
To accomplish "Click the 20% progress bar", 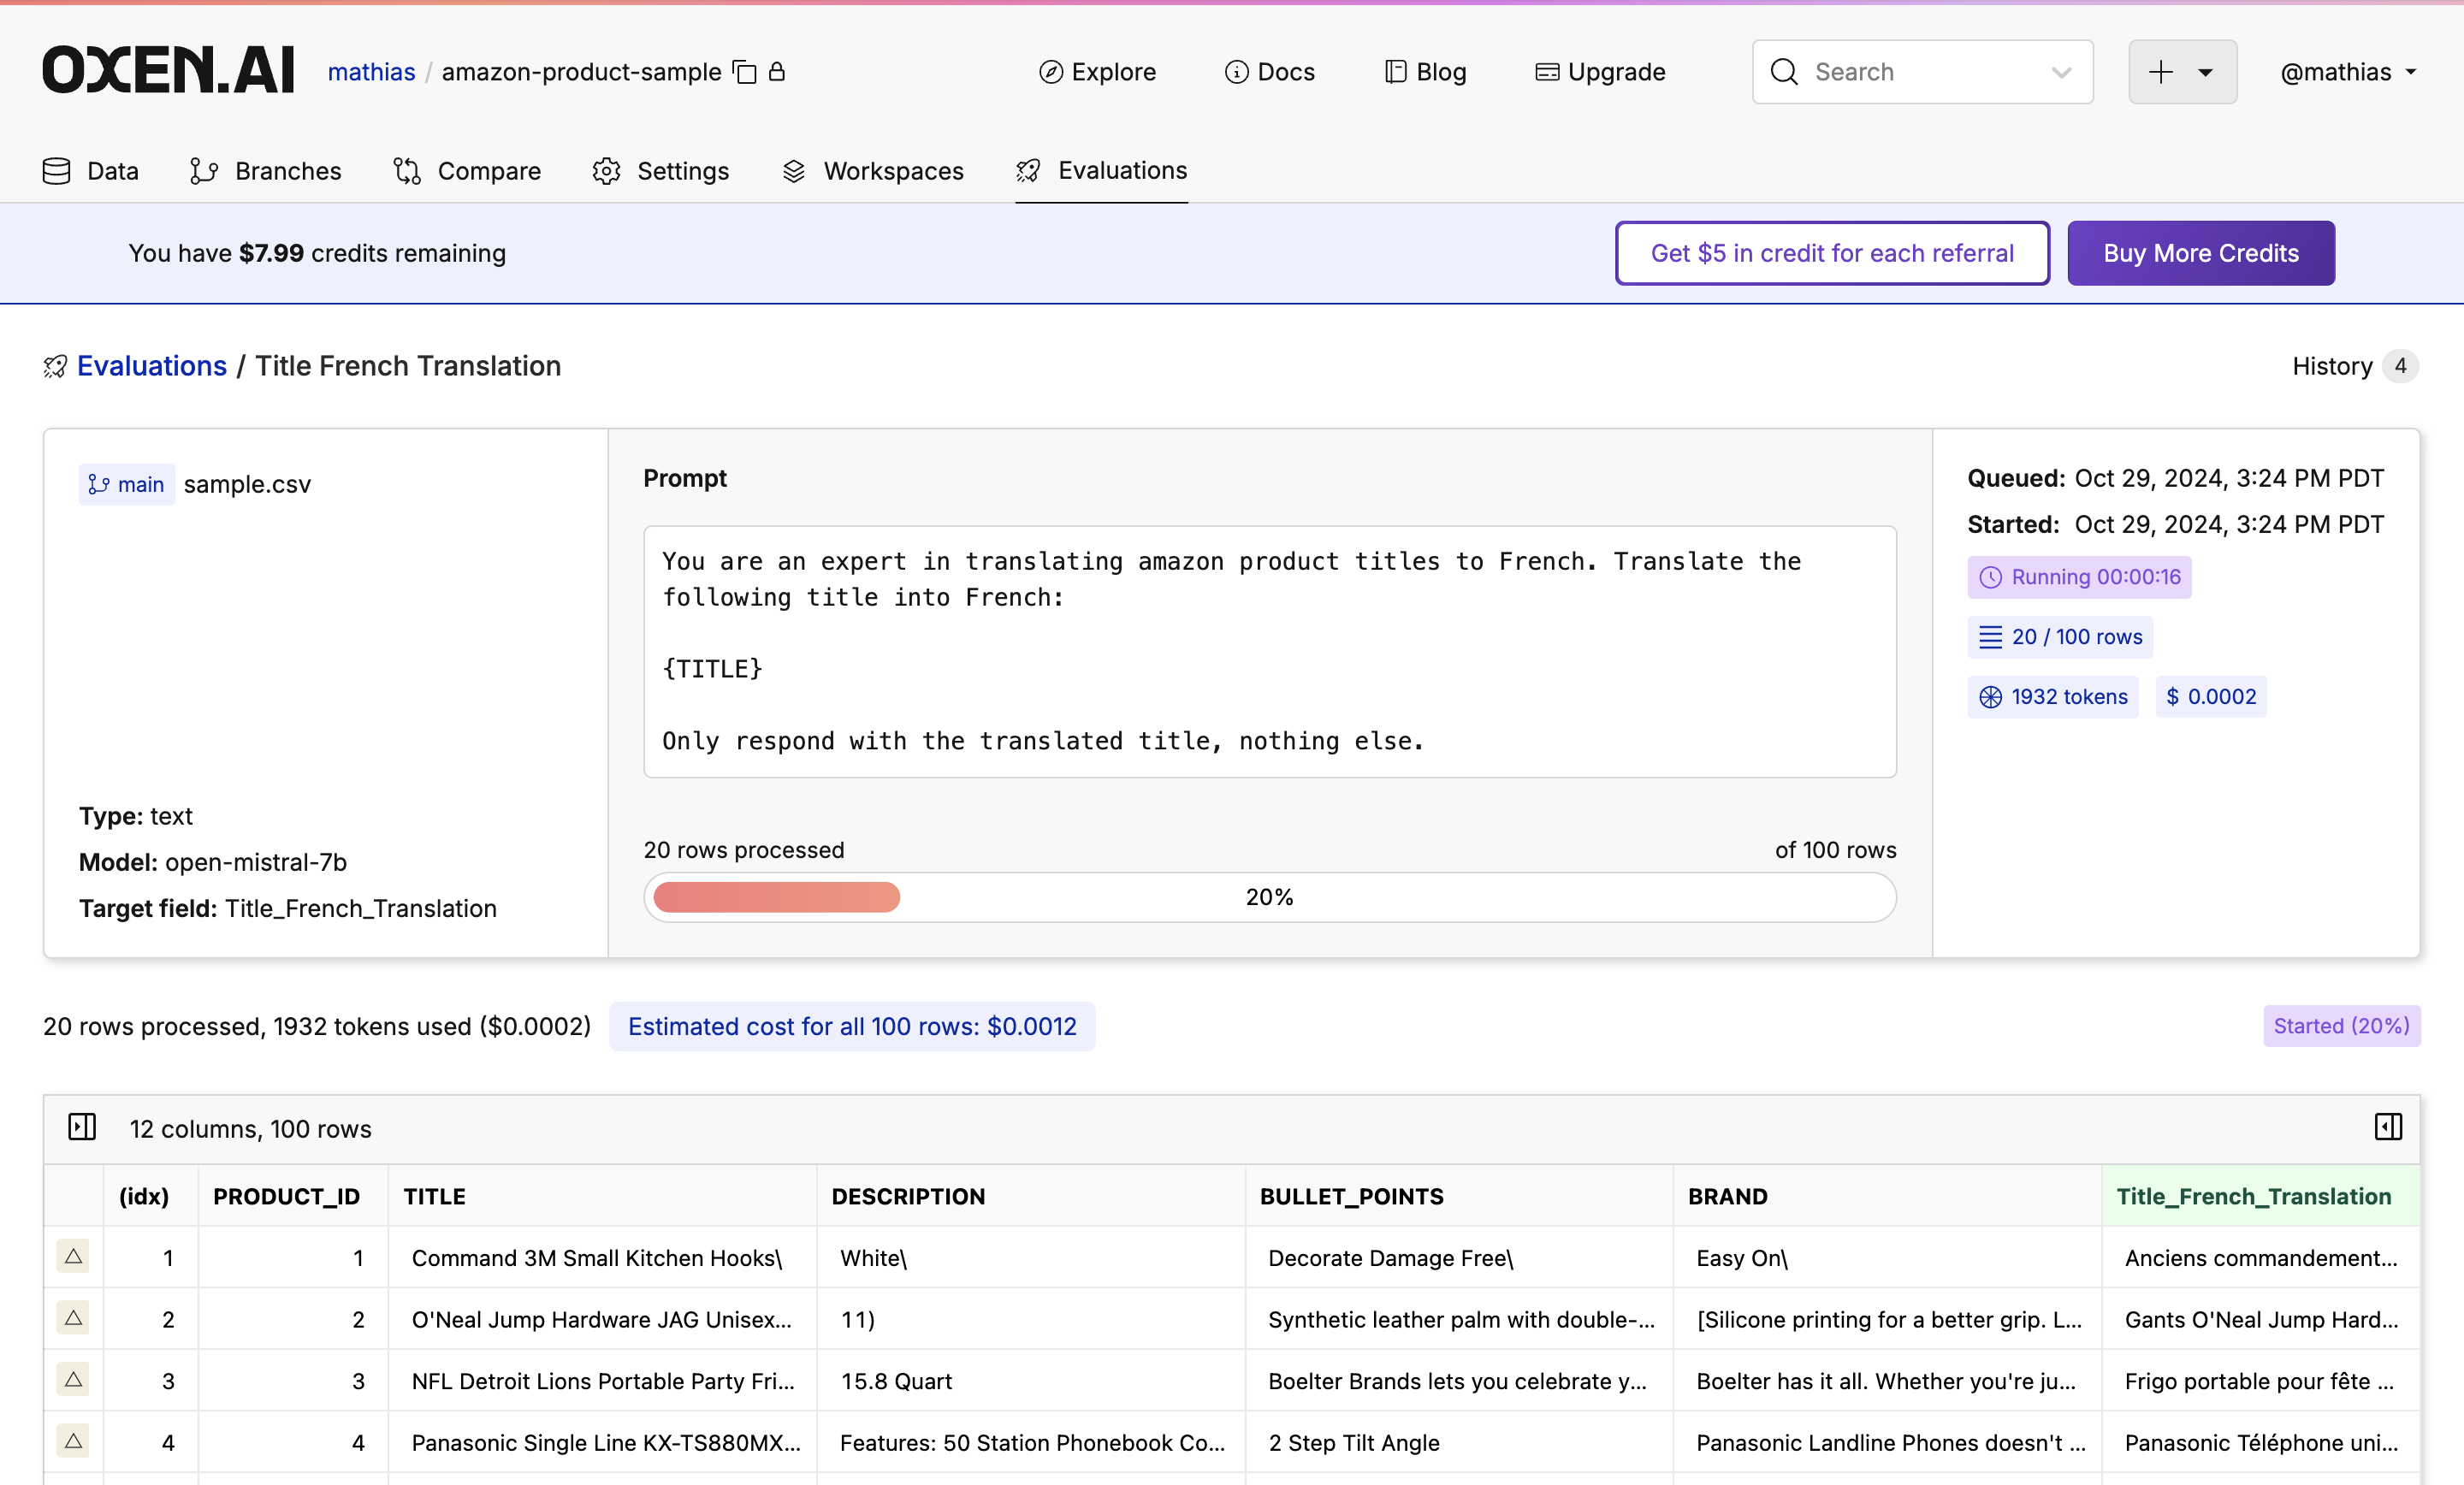I will pyautogui.click(x=1269, y=897).
